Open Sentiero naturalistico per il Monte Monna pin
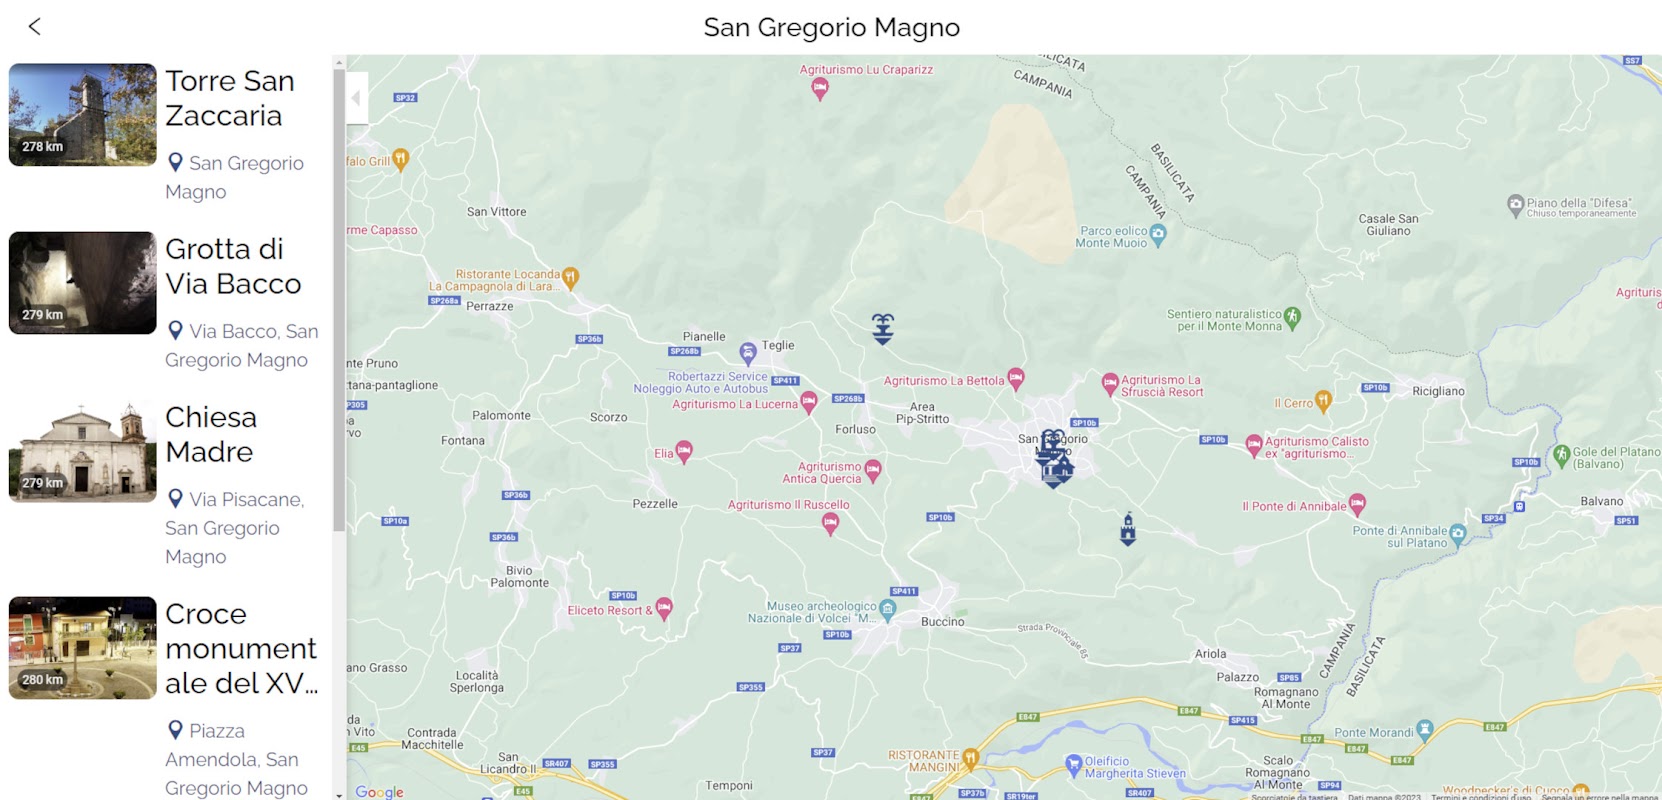The height and width of the screenshot is (800, 1662). [x=1292, y=318]
